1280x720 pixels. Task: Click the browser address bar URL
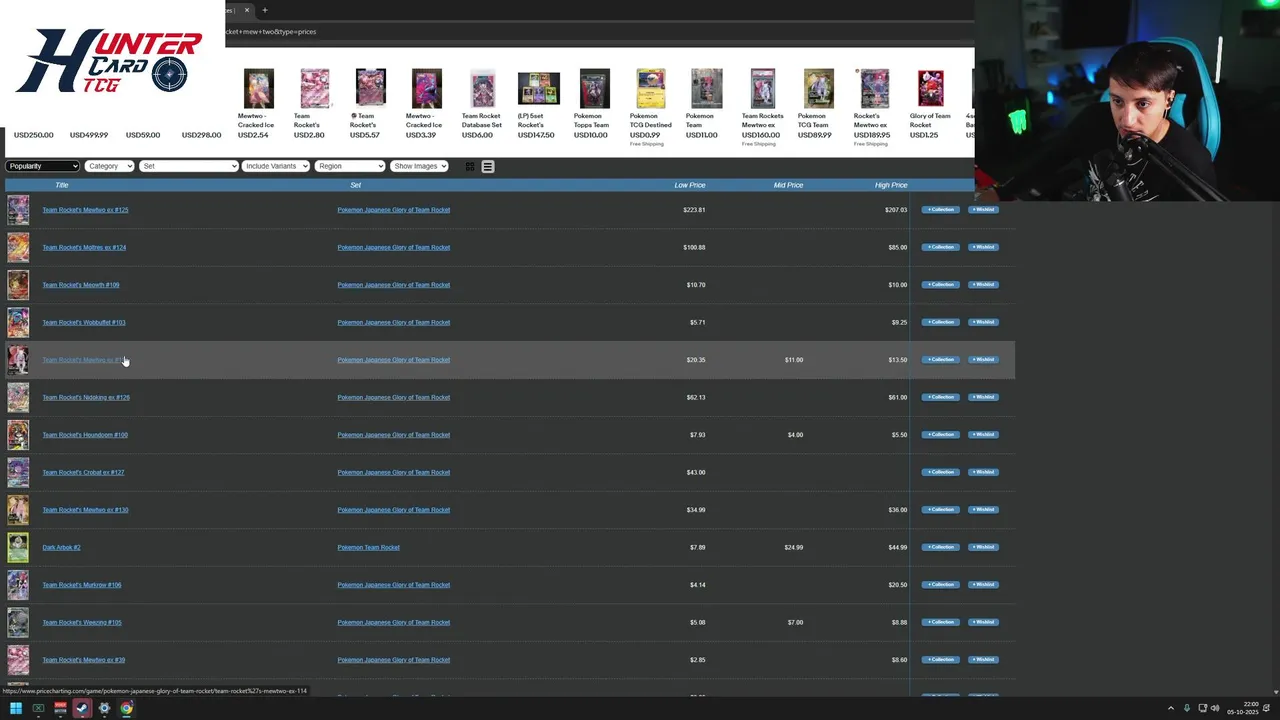click(x=271, y=31)
